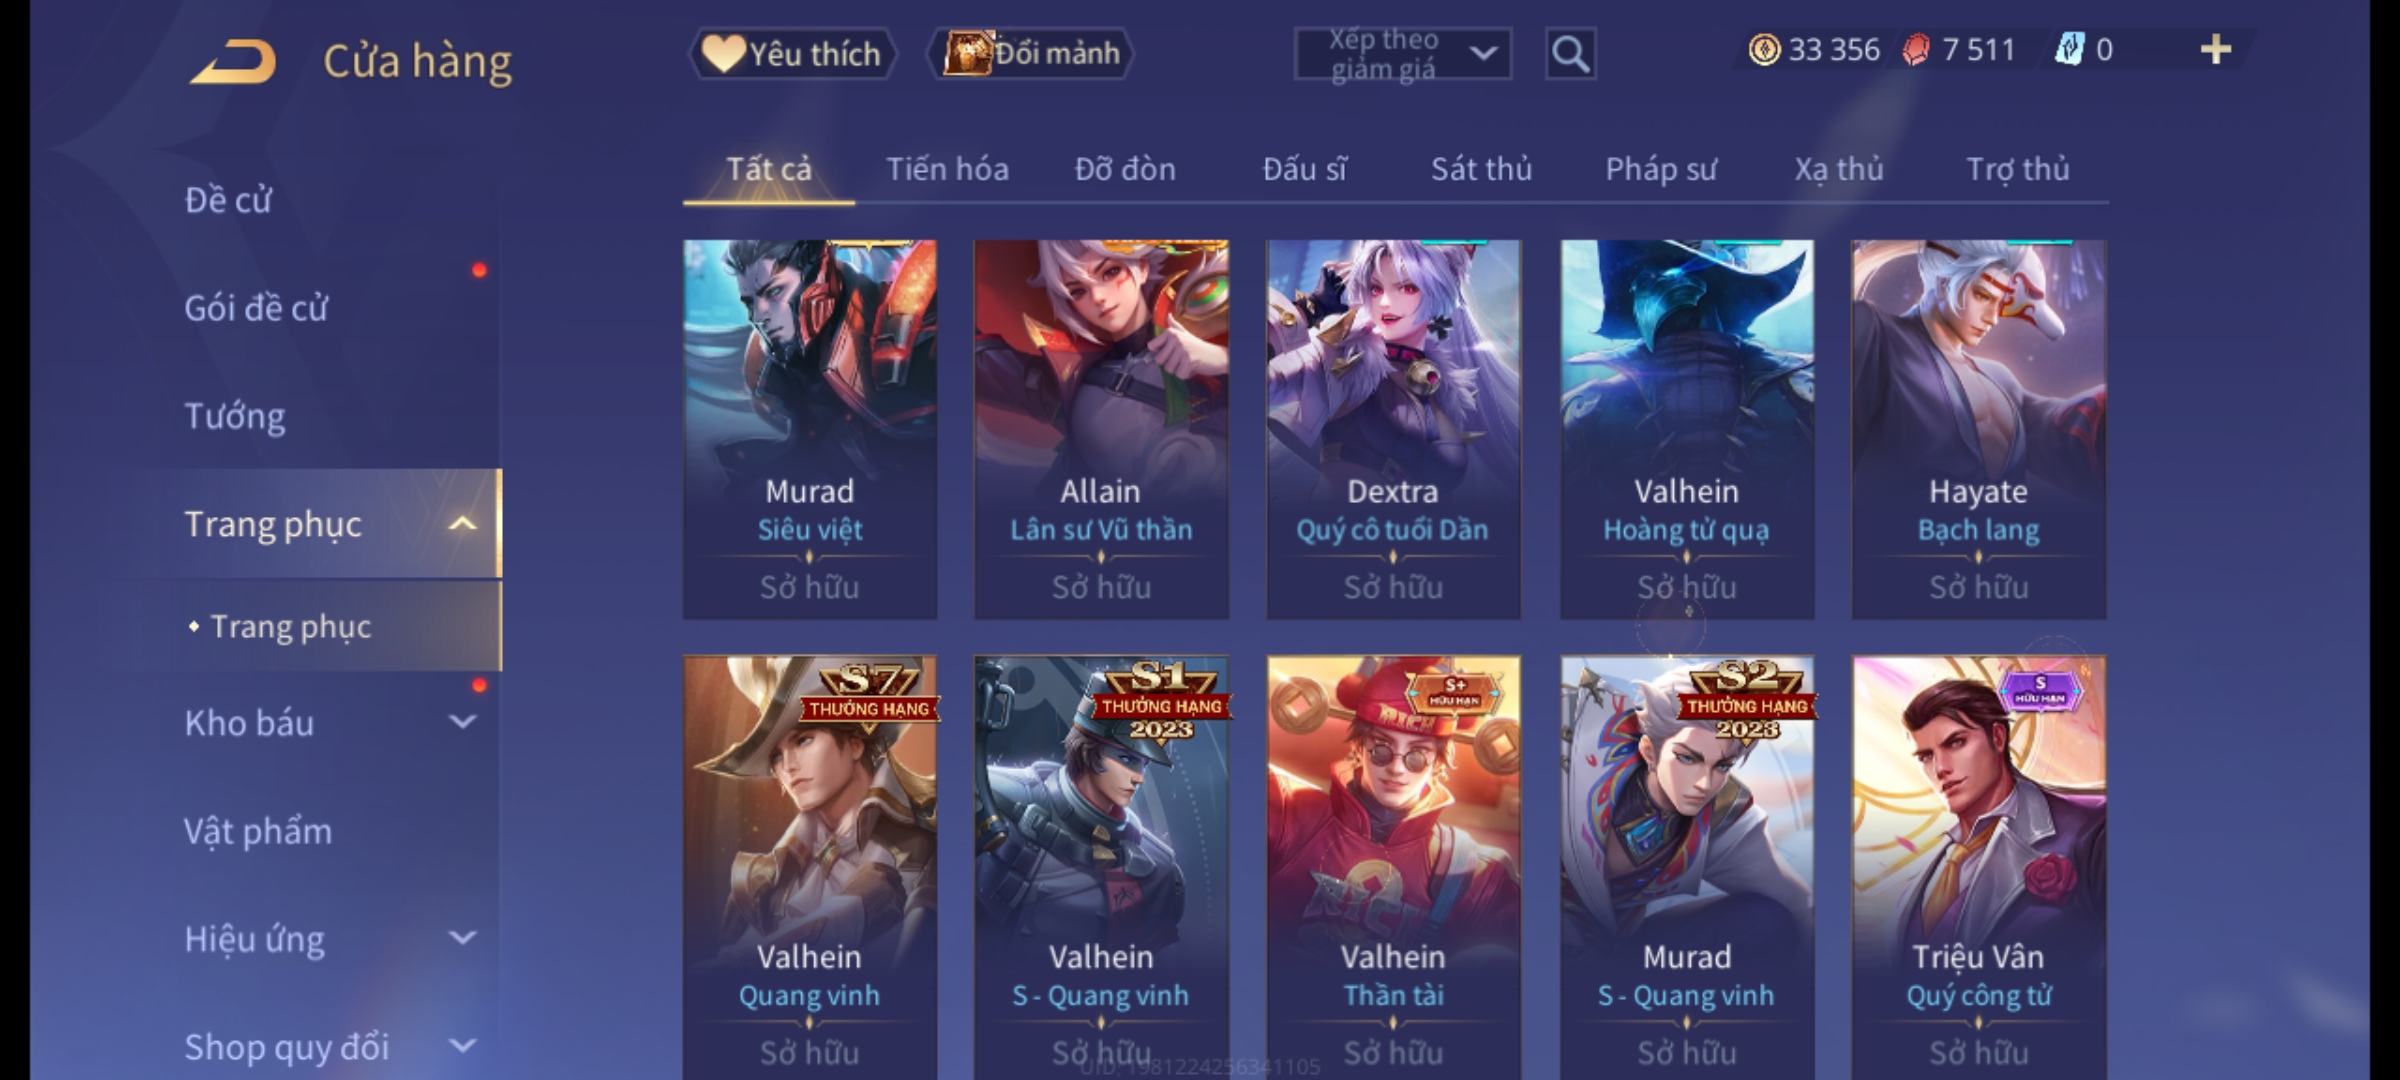Switch to the Sát thủ tab
Viewport: 2400px width, 1080px height.
[1481, 169]
